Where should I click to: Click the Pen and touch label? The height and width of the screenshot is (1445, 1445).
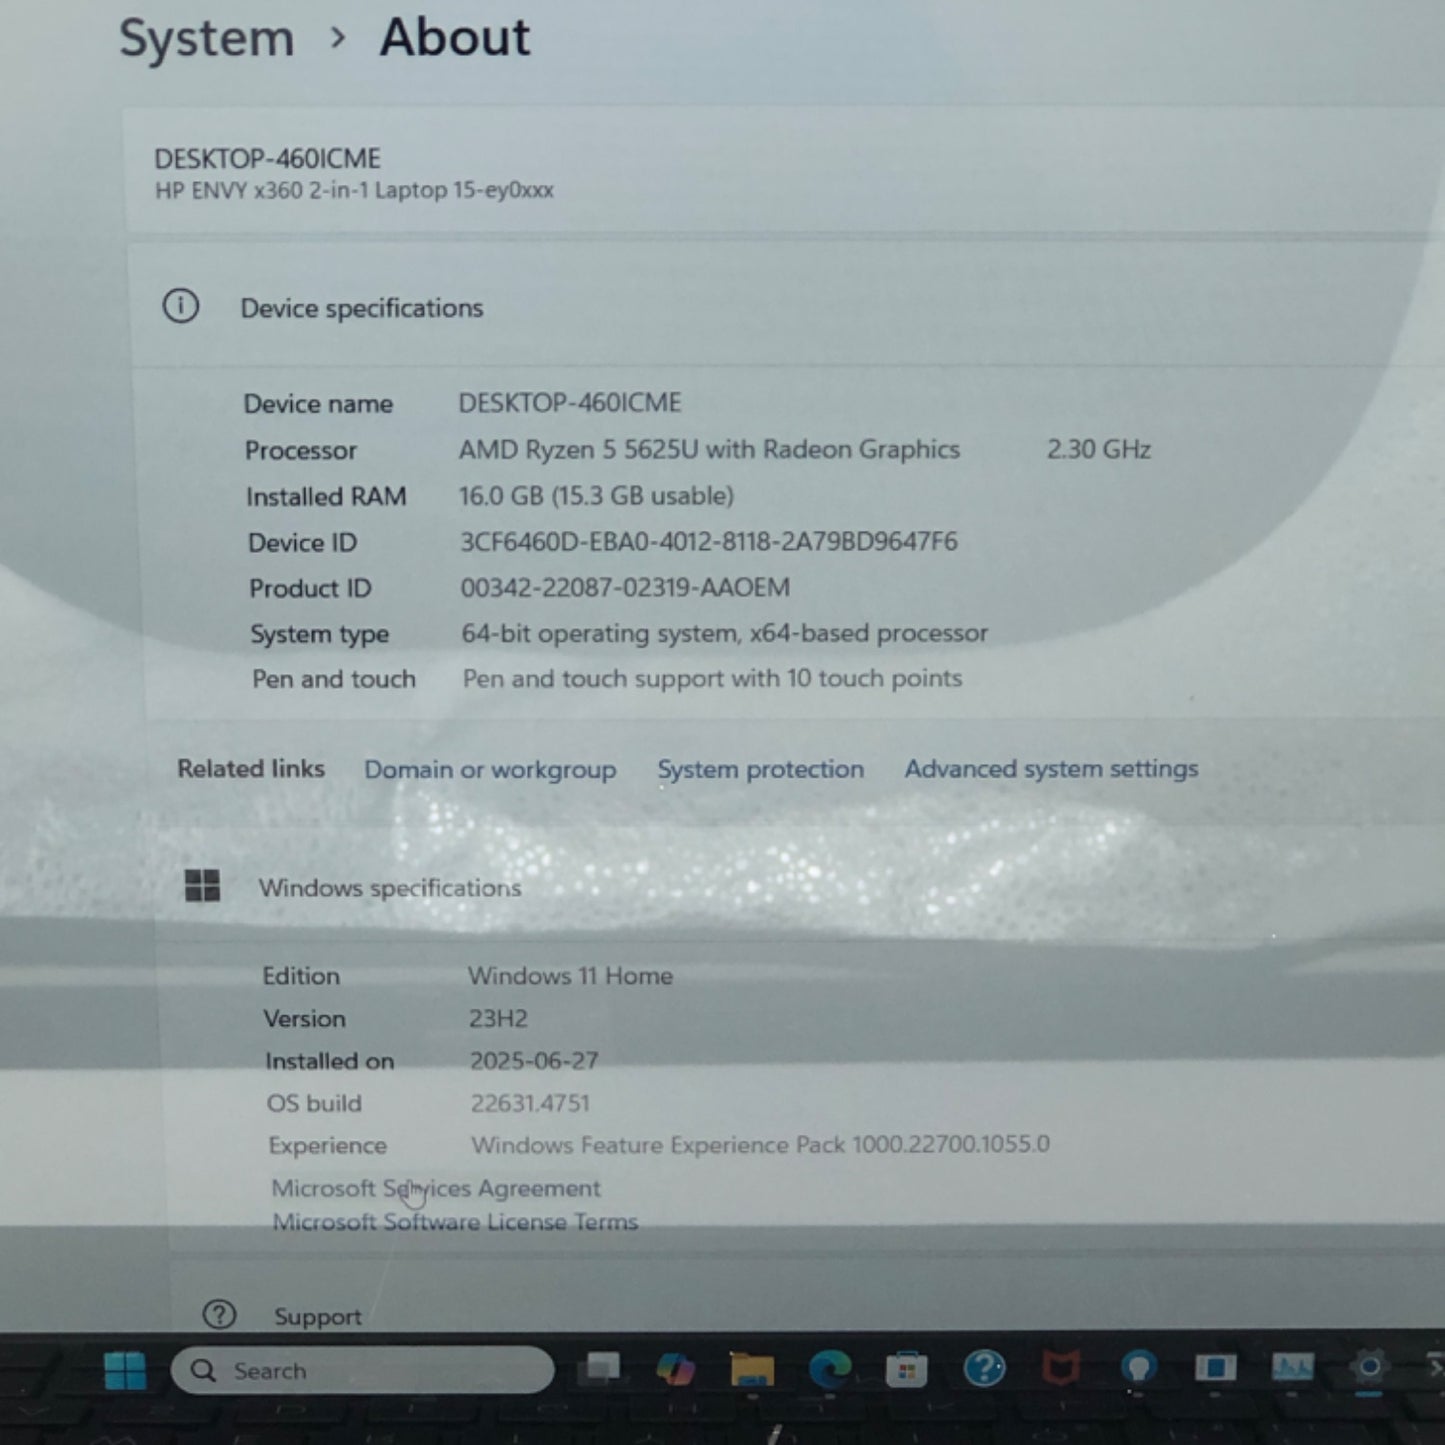334,680
